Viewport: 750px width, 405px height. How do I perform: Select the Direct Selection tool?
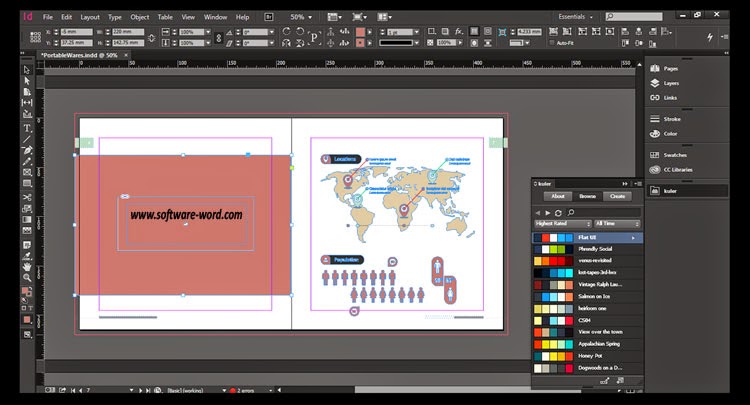click(27, 81)
